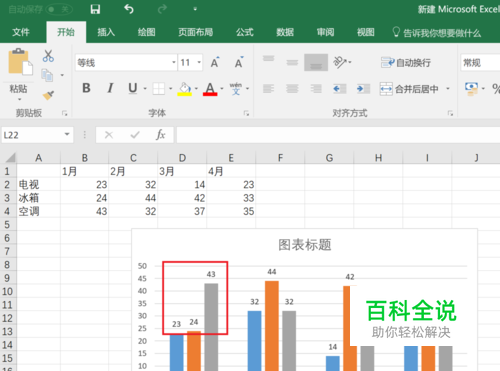The width and height of the screenshot is (500, 371).
Task: Click the phonetic guide (wén) icon
Action: (x=236, y=89)
